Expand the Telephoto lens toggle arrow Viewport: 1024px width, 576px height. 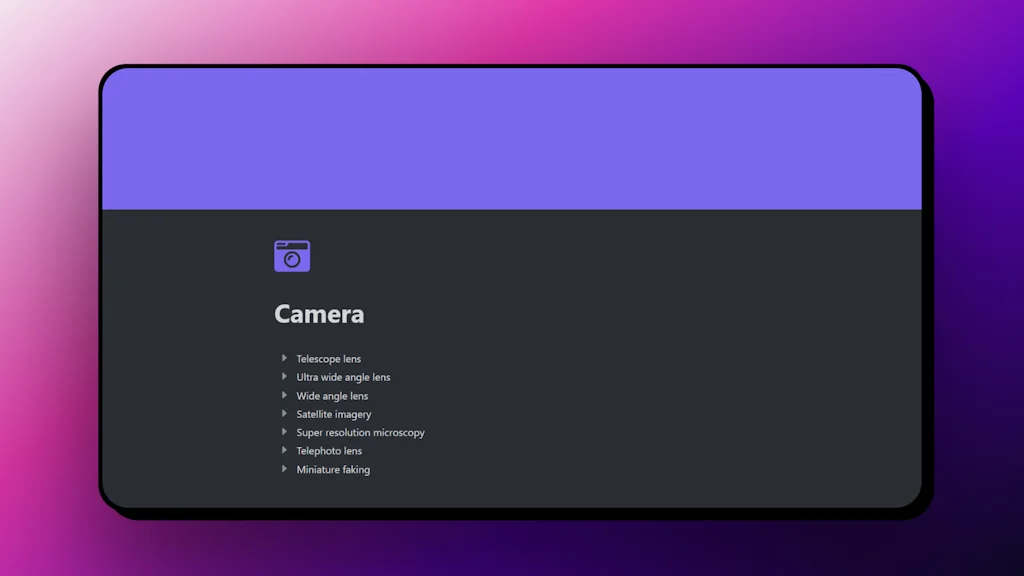(284, 451)
